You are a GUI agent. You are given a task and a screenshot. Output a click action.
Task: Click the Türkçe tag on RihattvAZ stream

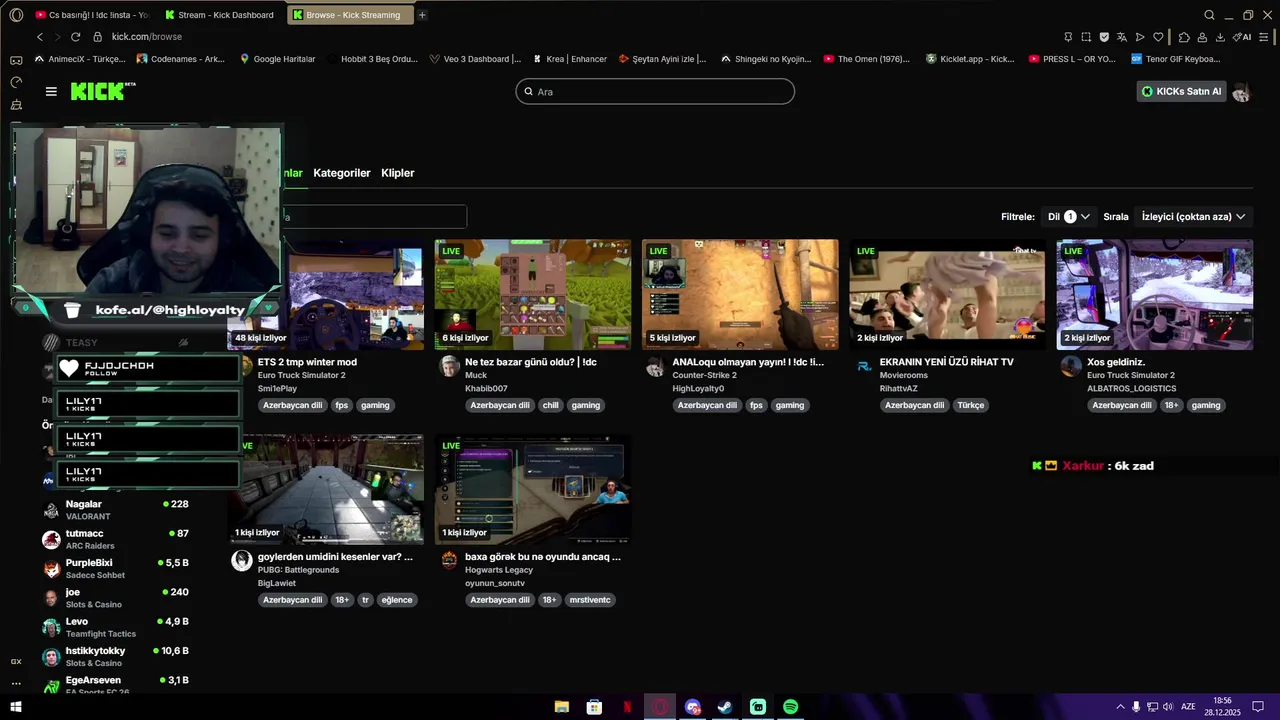click(971, 406)
